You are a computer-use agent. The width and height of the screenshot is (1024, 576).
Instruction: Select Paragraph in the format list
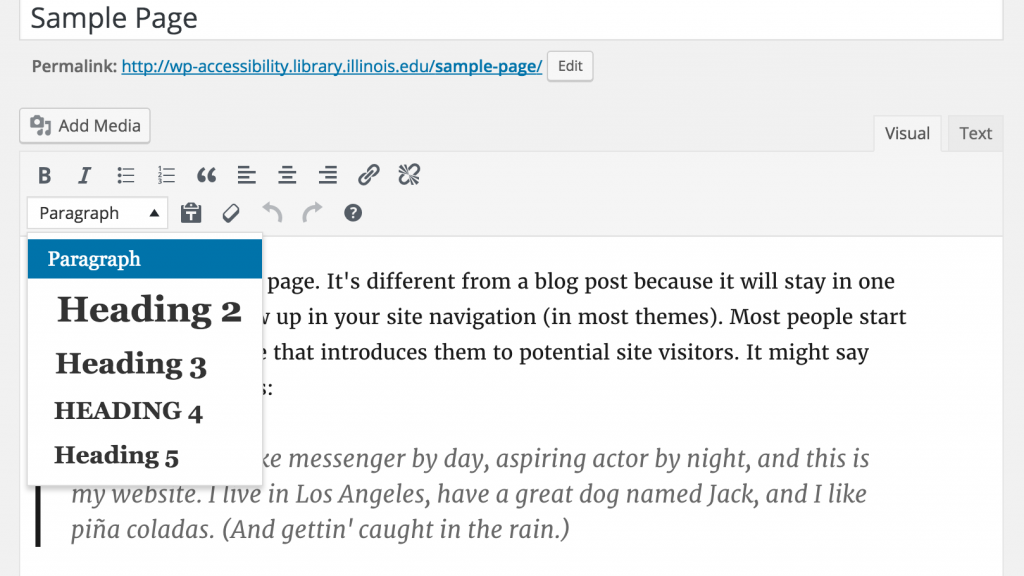[x=145, y=259]
